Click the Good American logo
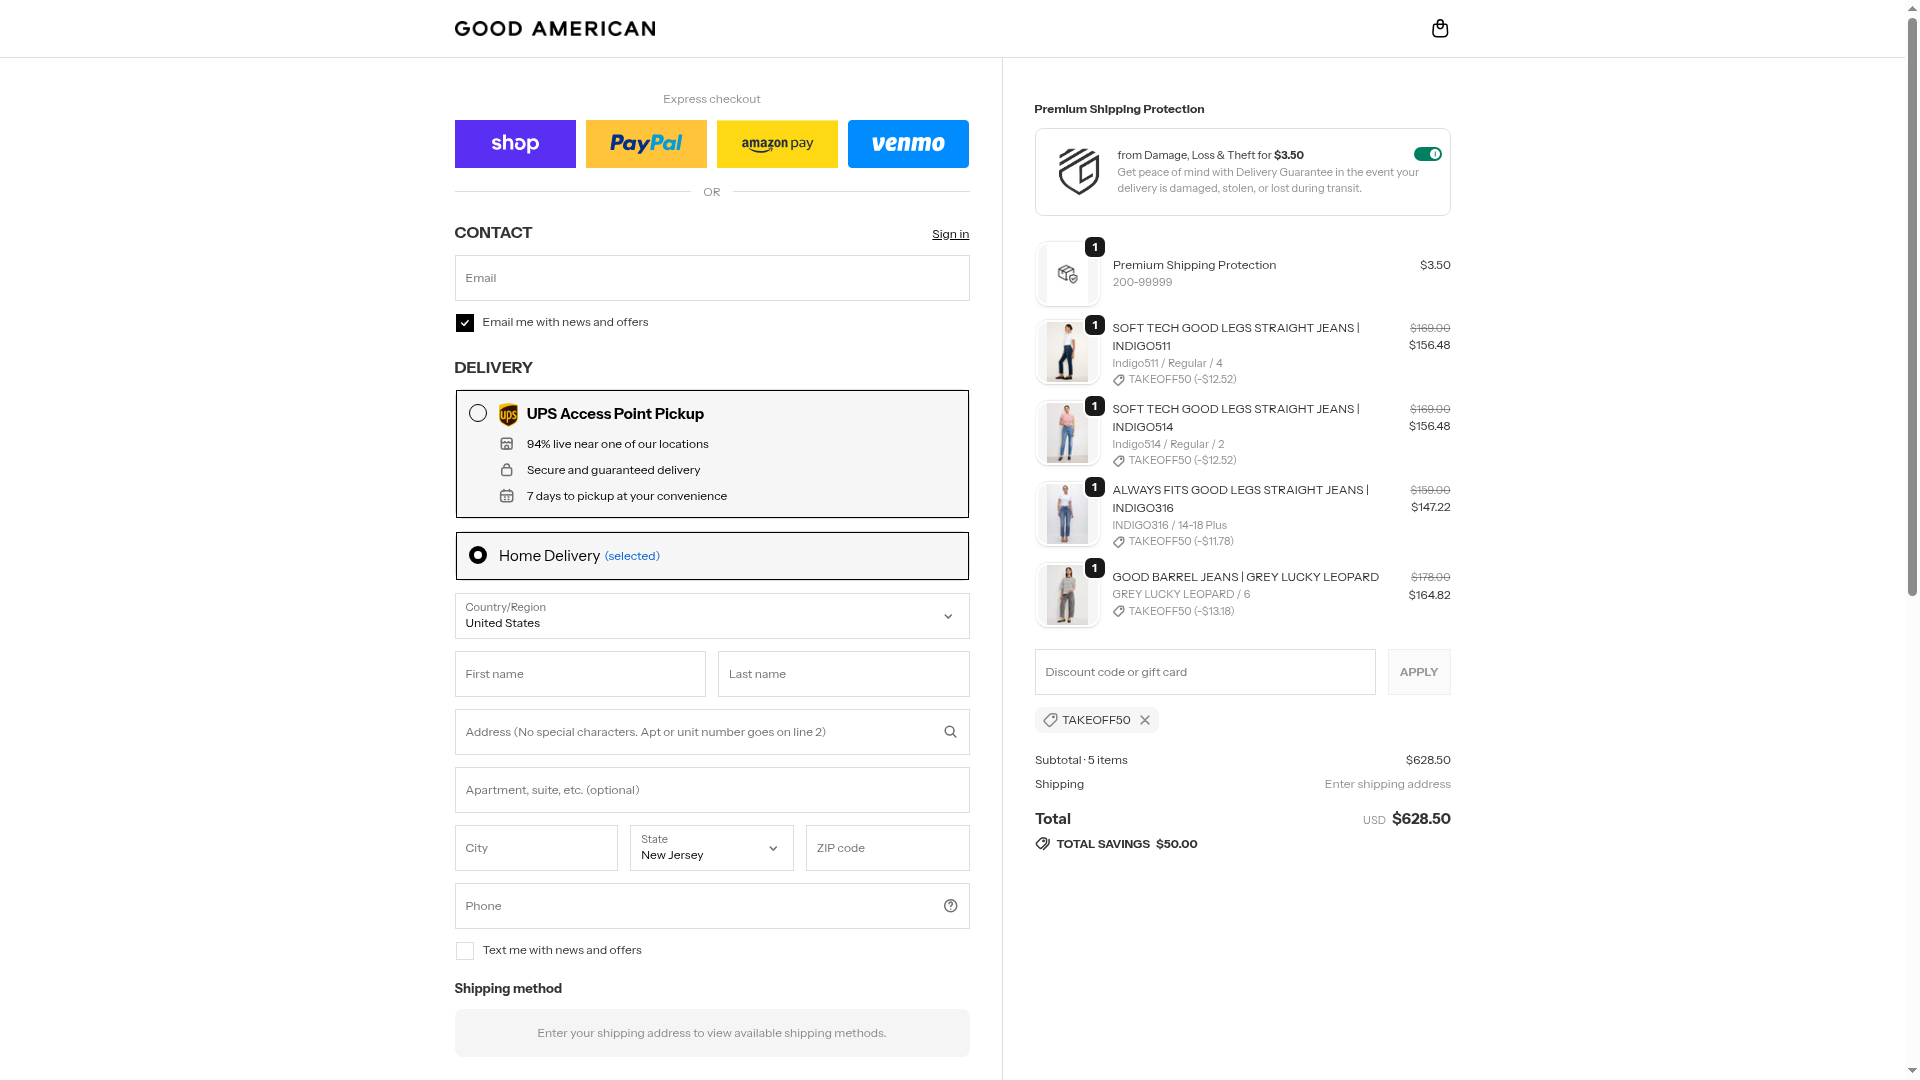The height and width of the screenshot is (1080, 1920). coord(555,28)
